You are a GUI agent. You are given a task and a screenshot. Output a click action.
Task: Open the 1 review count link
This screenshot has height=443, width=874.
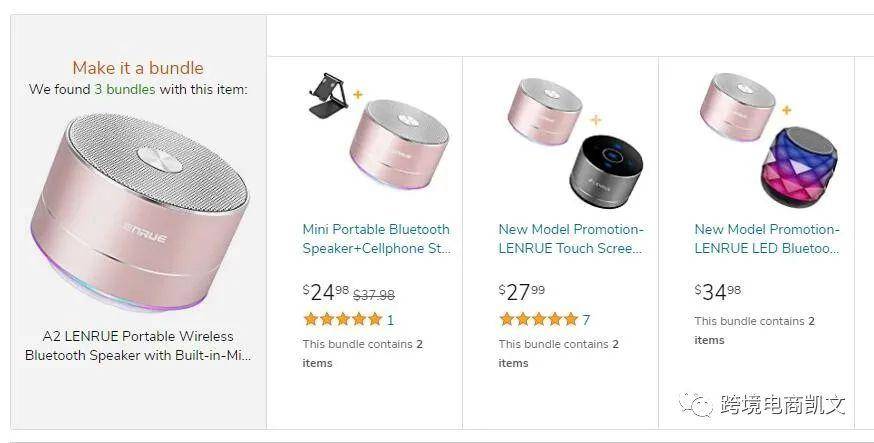390,320
